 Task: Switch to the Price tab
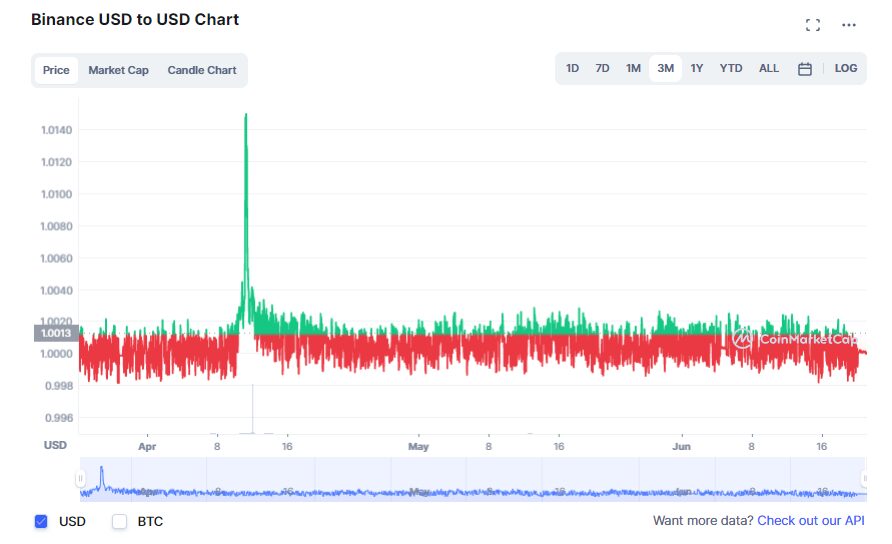pos(56,70)
